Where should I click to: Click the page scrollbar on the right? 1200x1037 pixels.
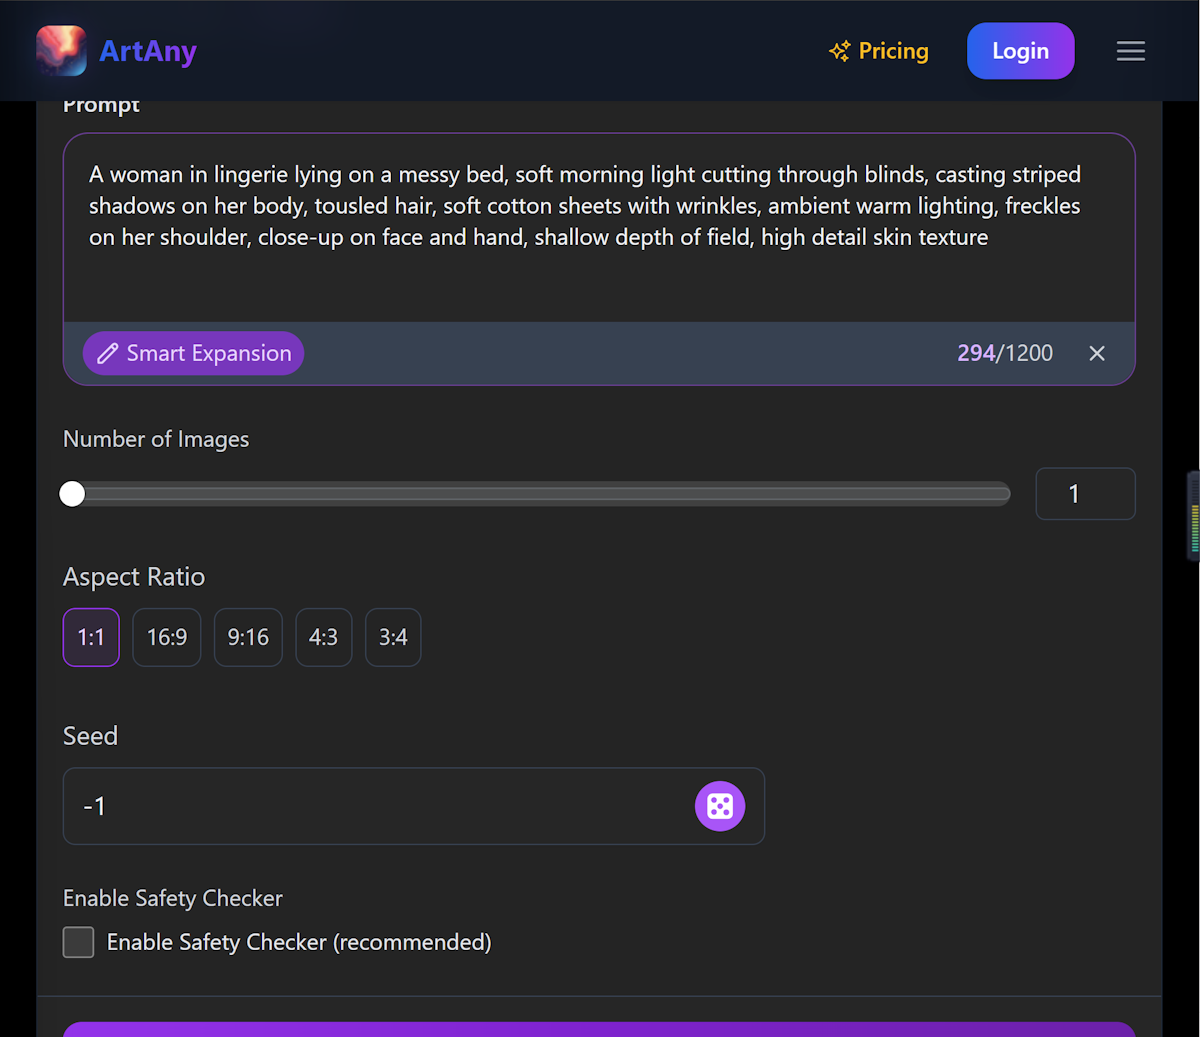pyautogui.click(x=1193, y=515)
